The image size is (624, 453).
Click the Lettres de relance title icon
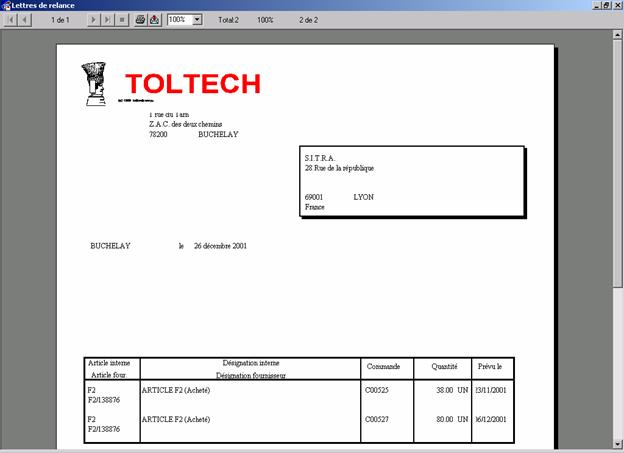(6, 6)
